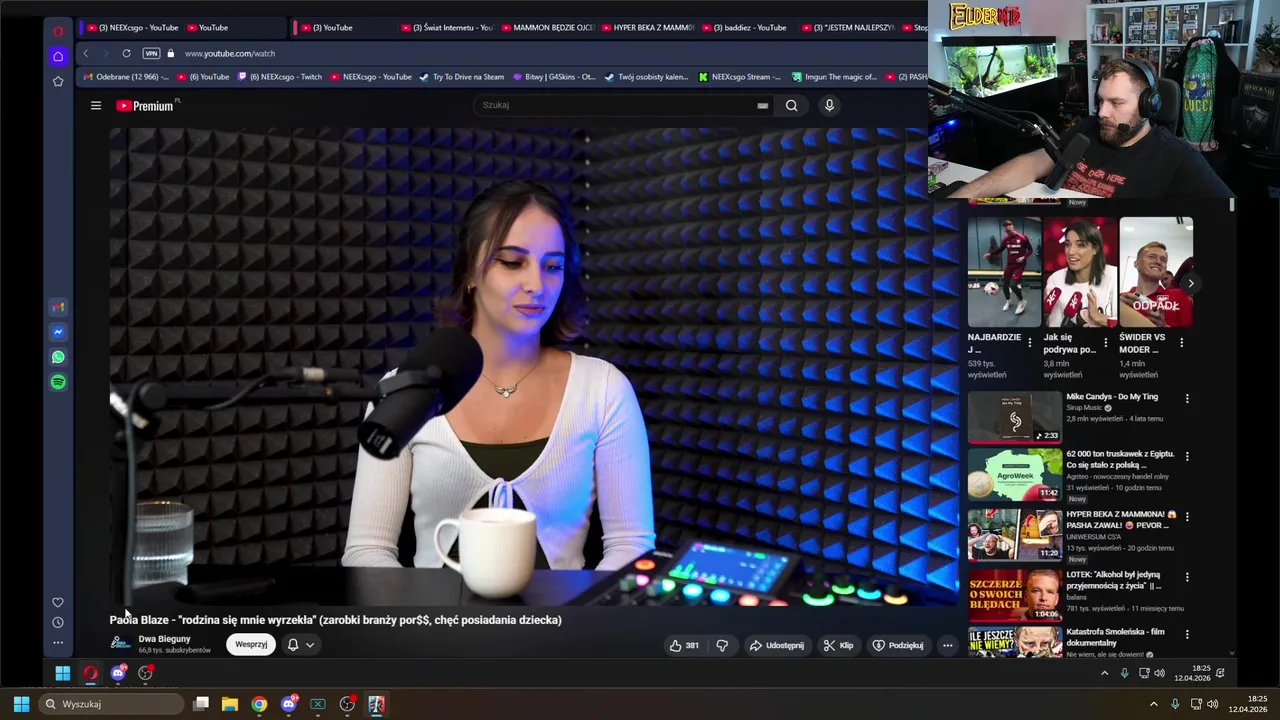1280x720 pixels.
Task: Open the sidebar three-dots setup
Action: click(x=58, y=642)
